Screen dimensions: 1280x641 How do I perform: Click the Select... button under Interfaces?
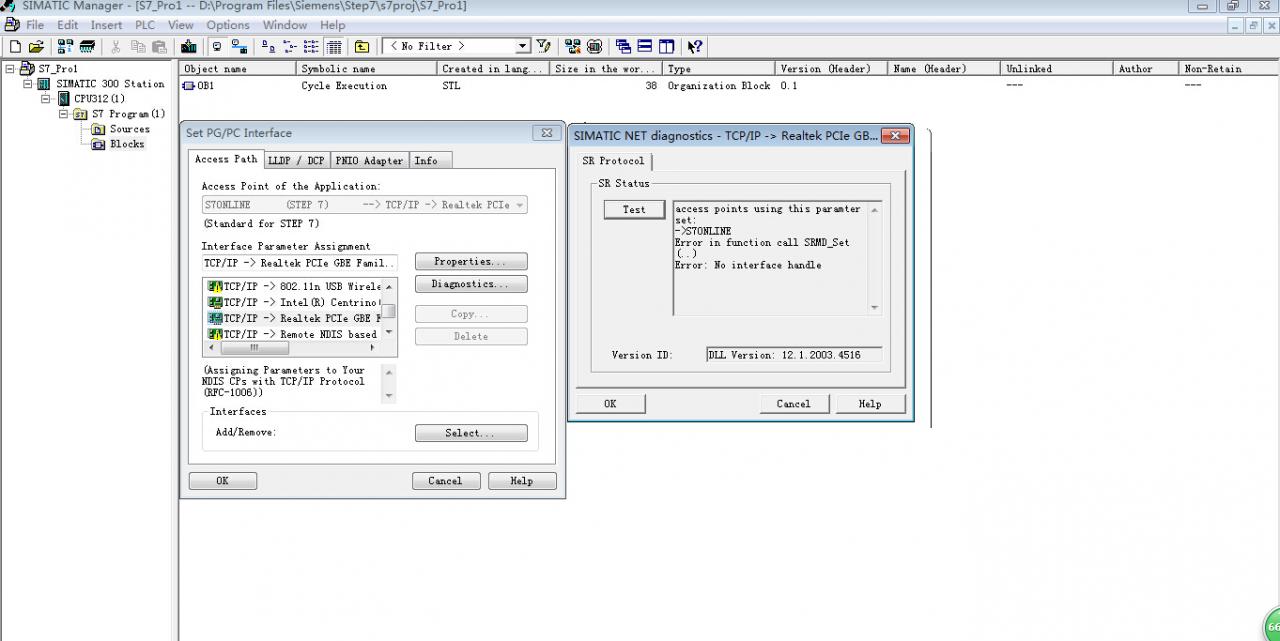[471, 433]
